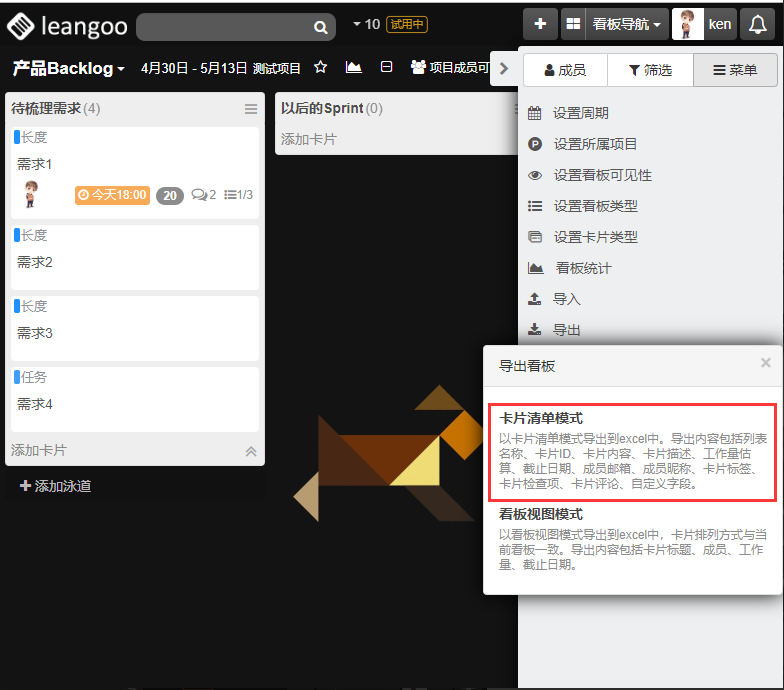Click the list menu icon of 待梳理需求

[x=251, y=109]
